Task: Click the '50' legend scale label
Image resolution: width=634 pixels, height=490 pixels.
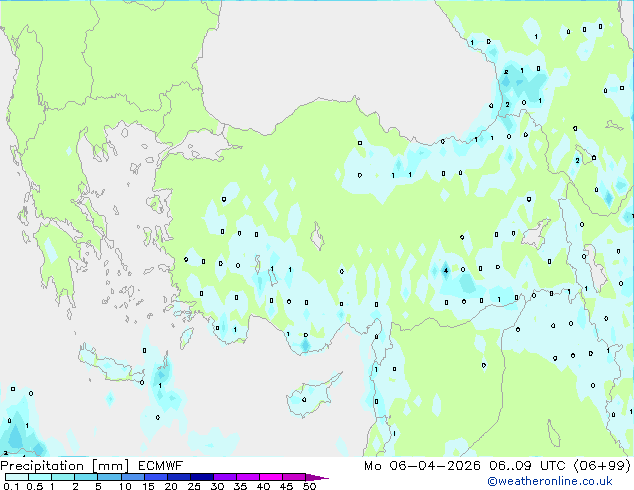Action: (x=309, y=486)
